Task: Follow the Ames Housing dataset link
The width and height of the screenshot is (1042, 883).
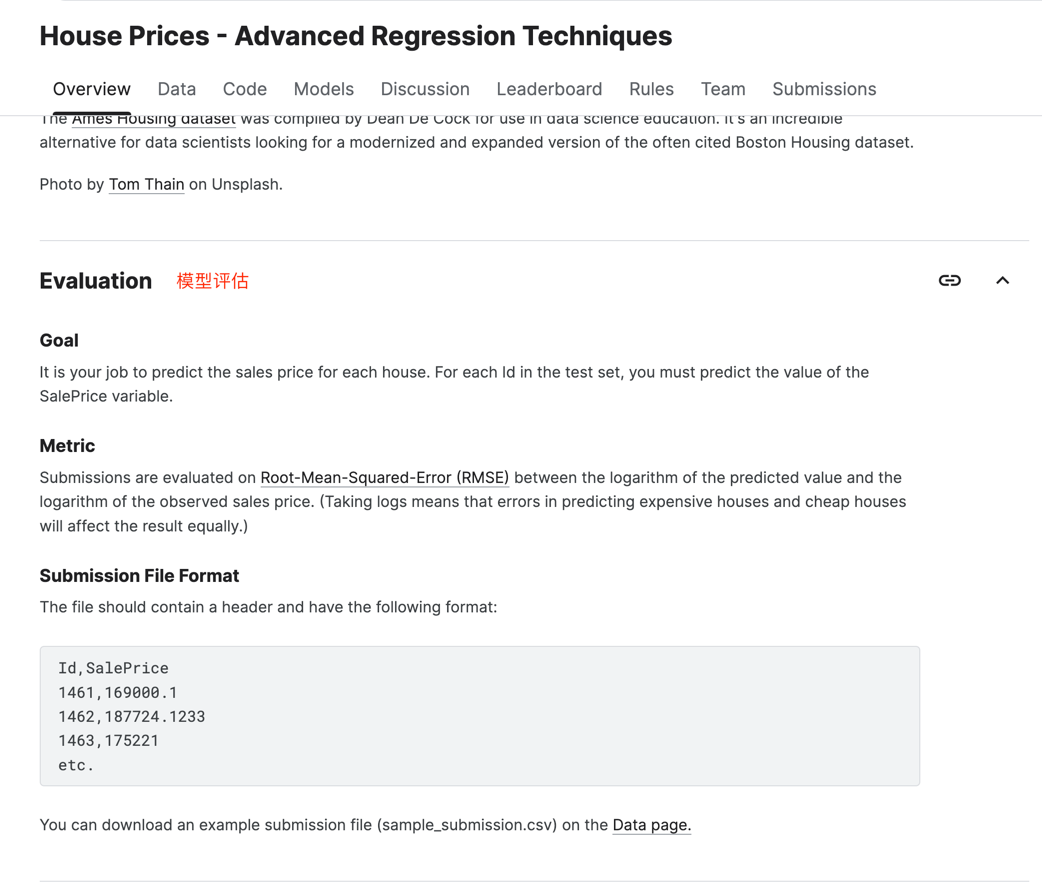Action: pyautogui.click(x=154, y=120)
